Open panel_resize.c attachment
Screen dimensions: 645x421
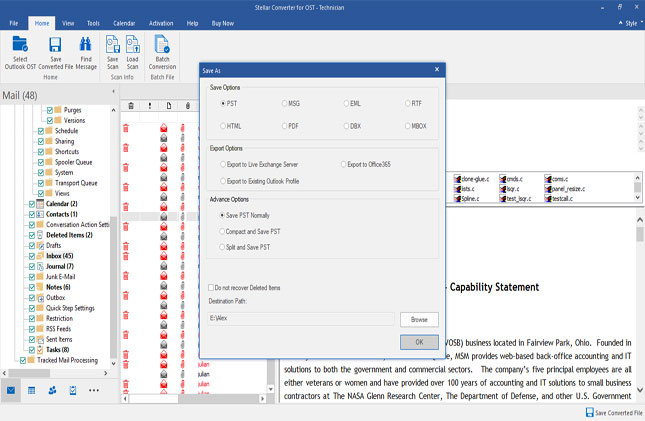click(564, 189)
